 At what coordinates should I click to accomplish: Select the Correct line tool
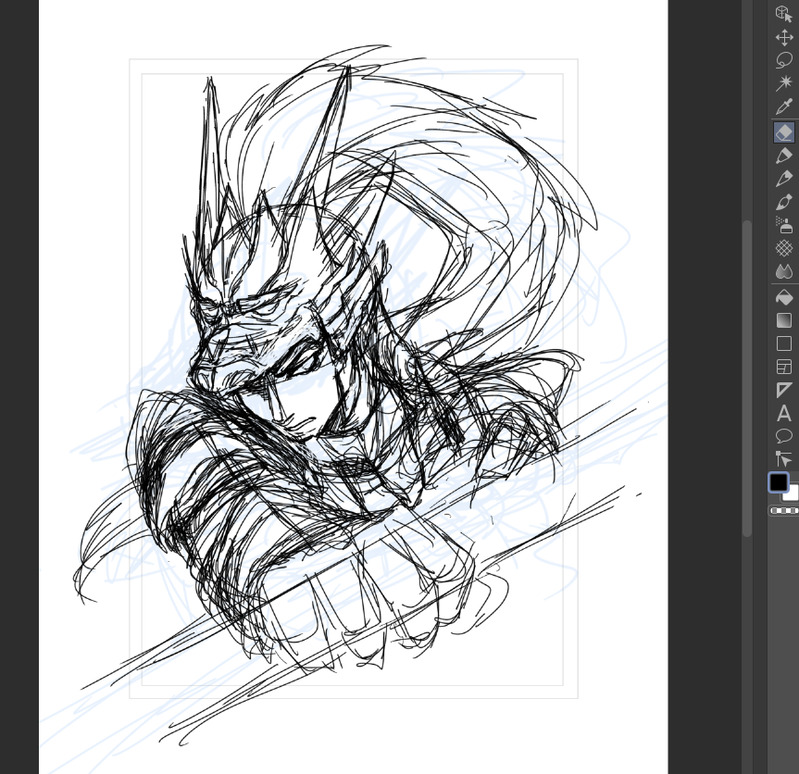(784, 459)
